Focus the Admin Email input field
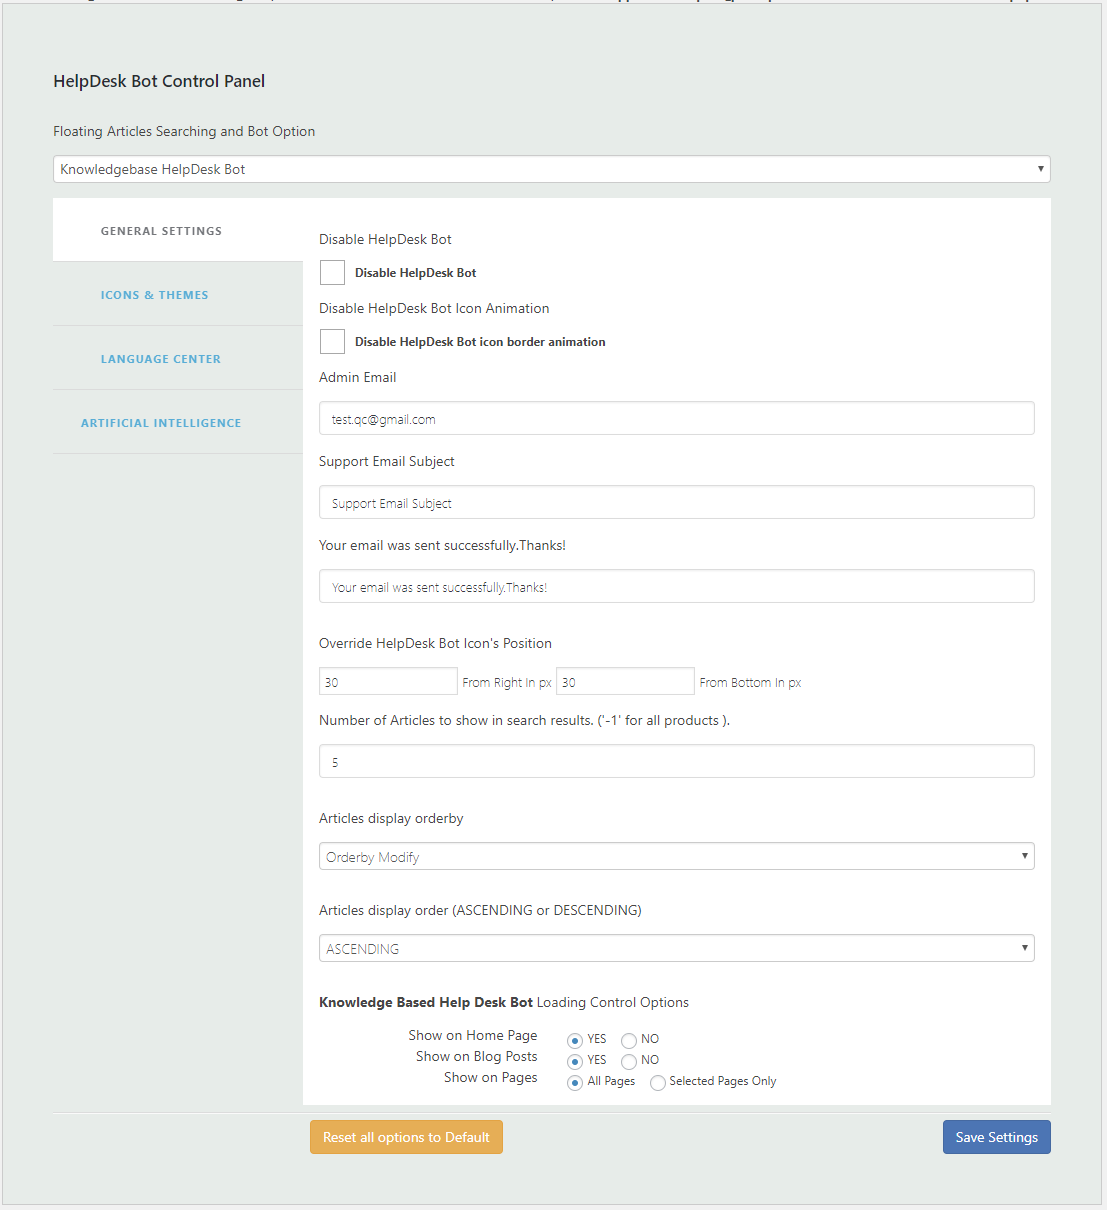Image resolution: width=1107 pixels, height=1210 pixels. pos(677,418)
